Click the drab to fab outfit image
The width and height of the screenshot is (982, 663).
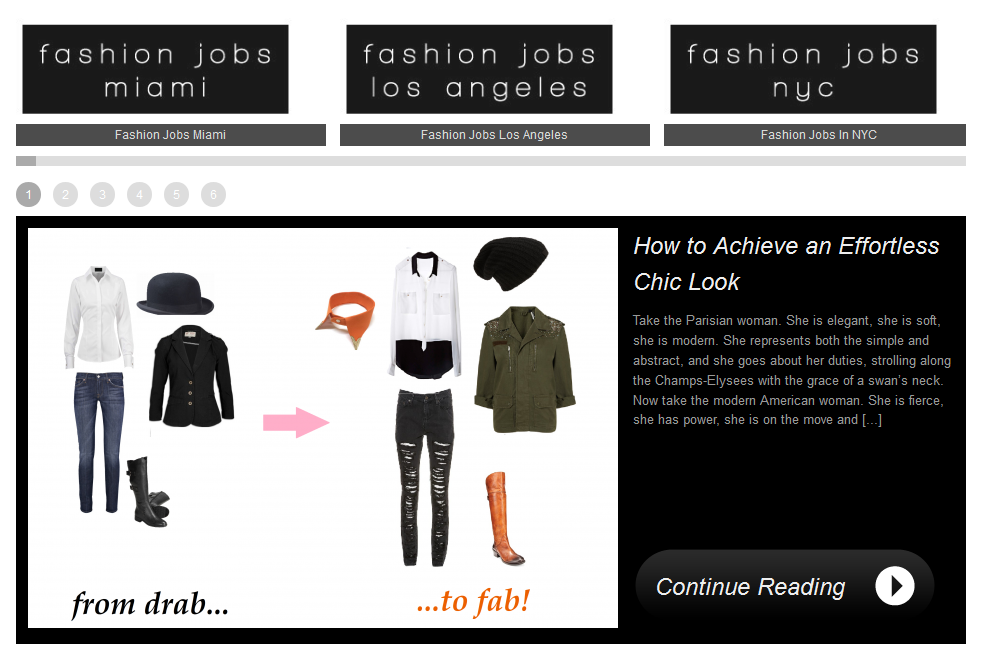(x=323, y=428)
